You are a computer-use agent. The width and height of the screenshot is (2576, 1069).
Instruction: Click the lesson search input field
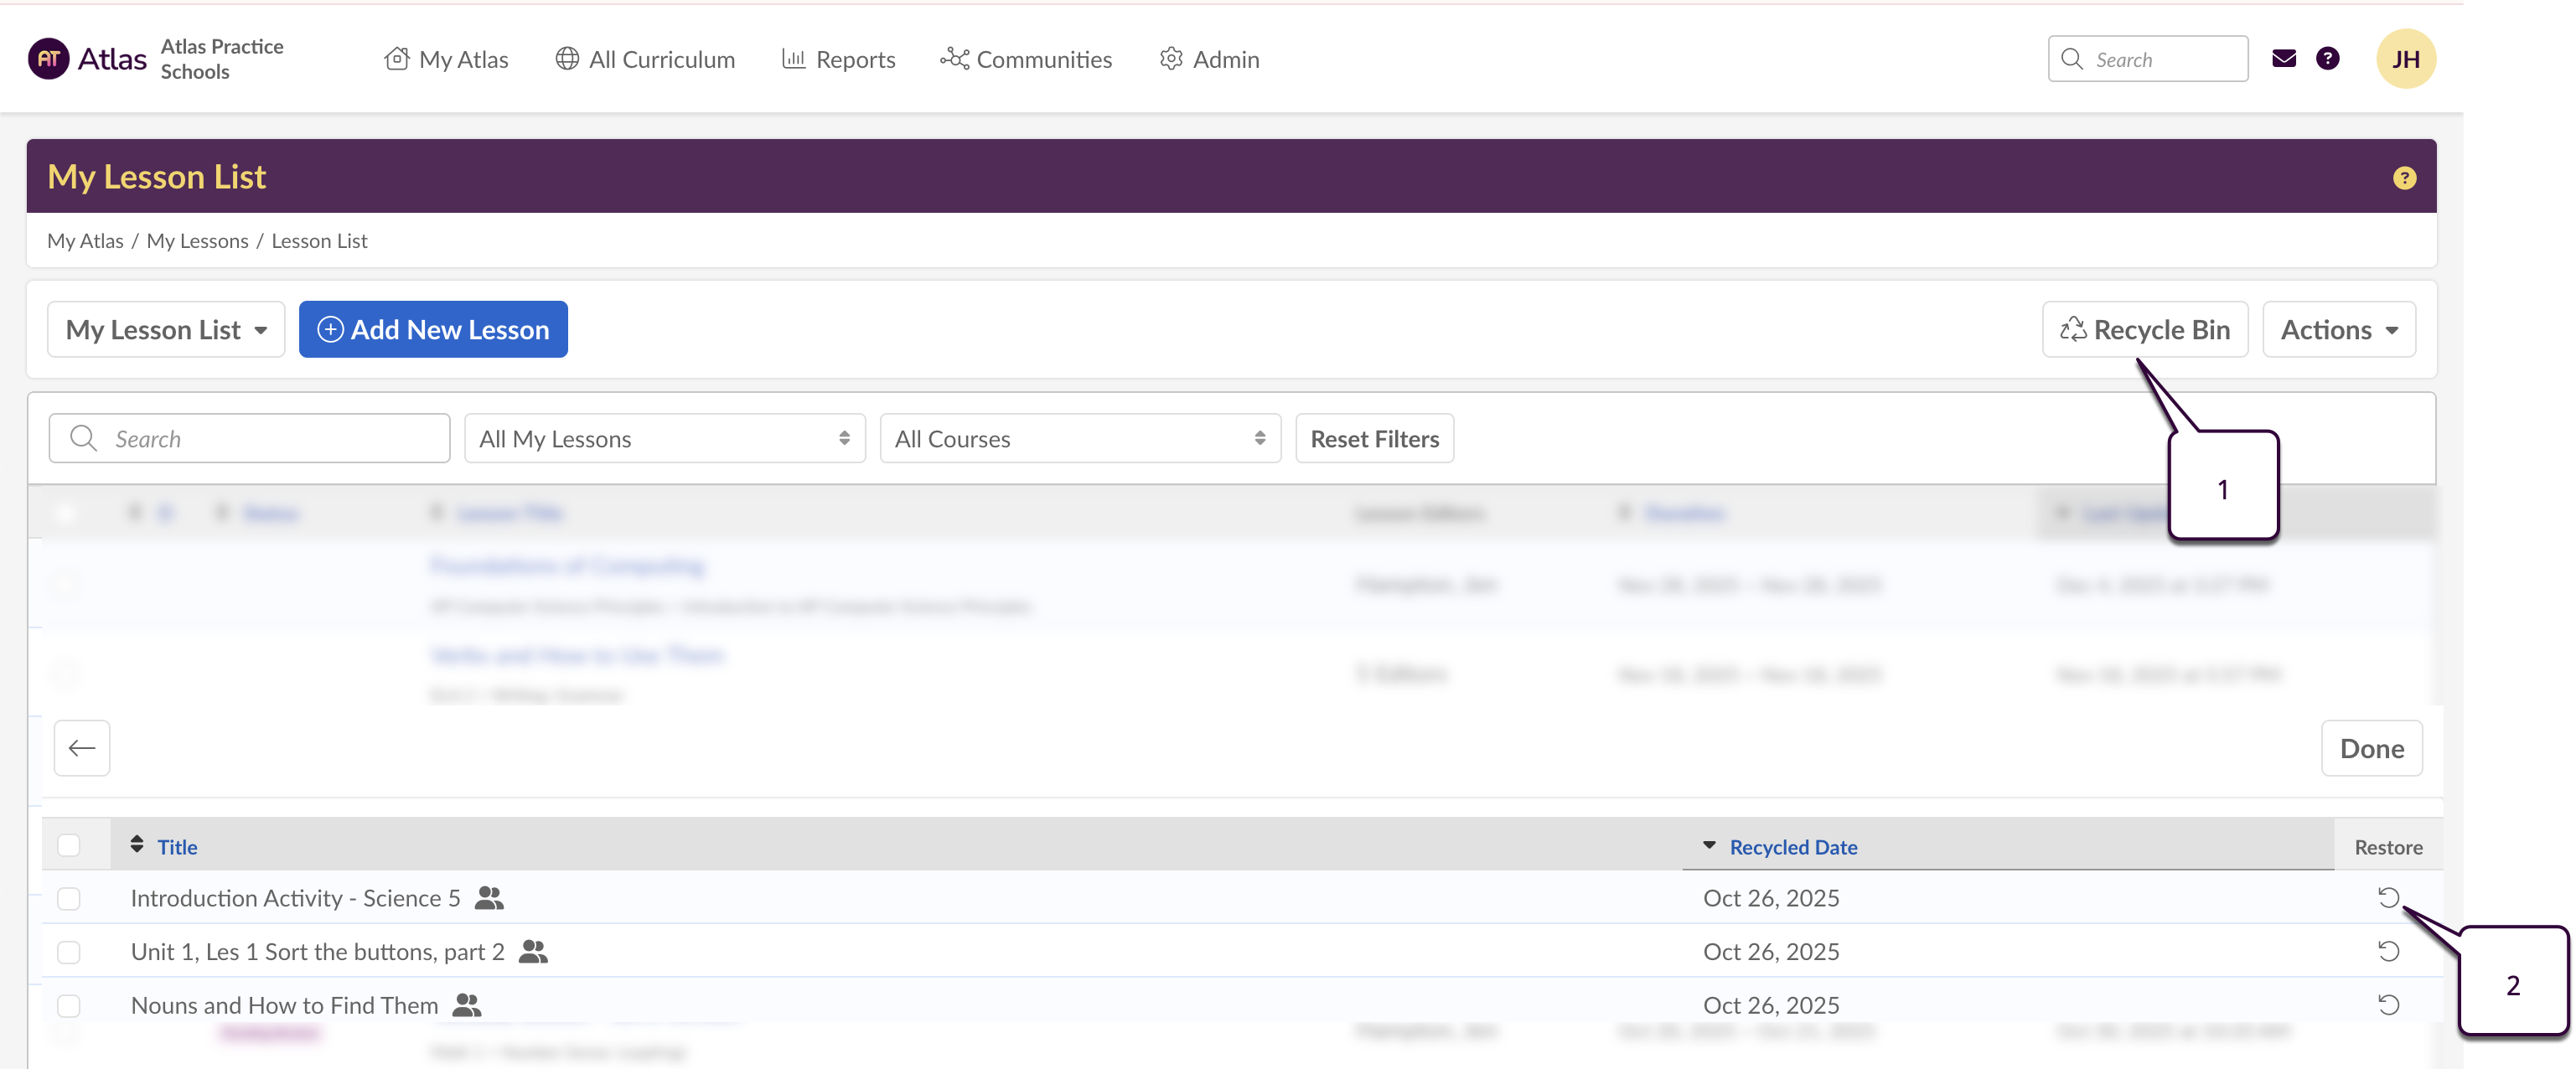click(250, 439)
